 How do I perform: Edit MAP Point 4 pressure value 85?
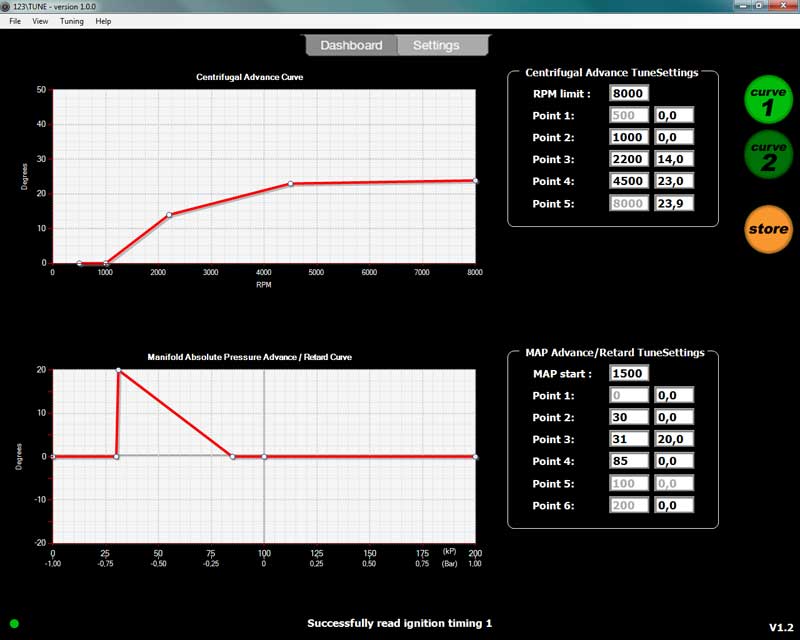(x=629, y=461)
